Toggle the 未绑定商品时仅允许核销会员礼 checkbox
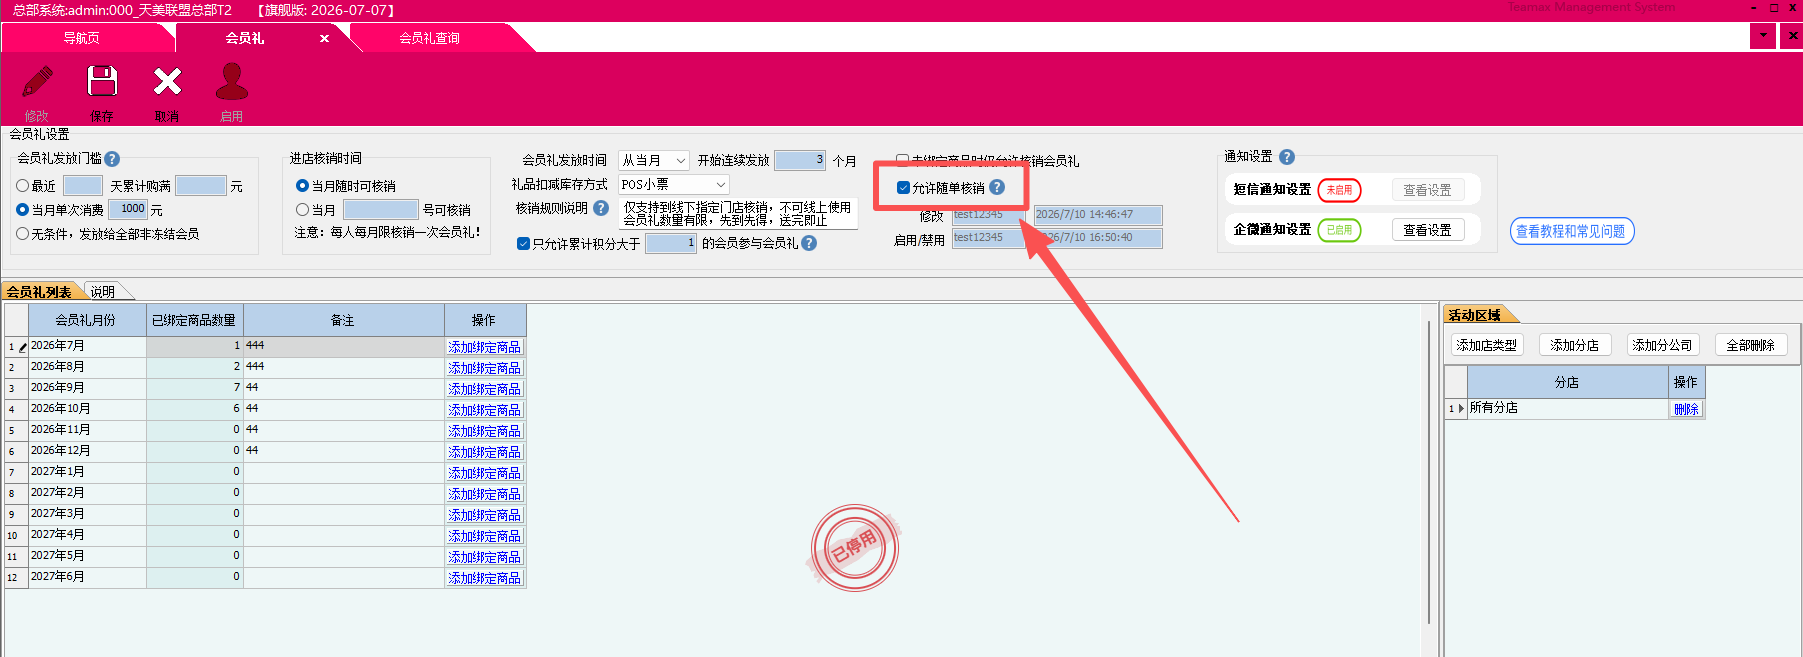1803x657 pixels. point(902,160)
